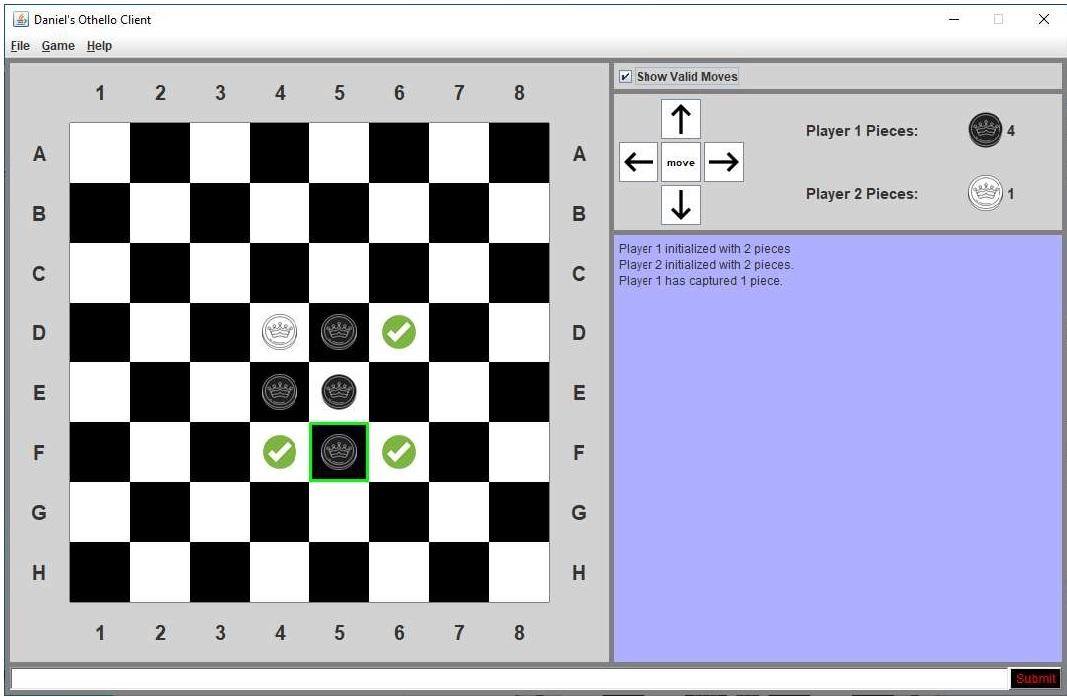Click the text input field at the bottom
Image resolution: width=1067 pixels, height=697 pixels.
[x=500, y=677]
